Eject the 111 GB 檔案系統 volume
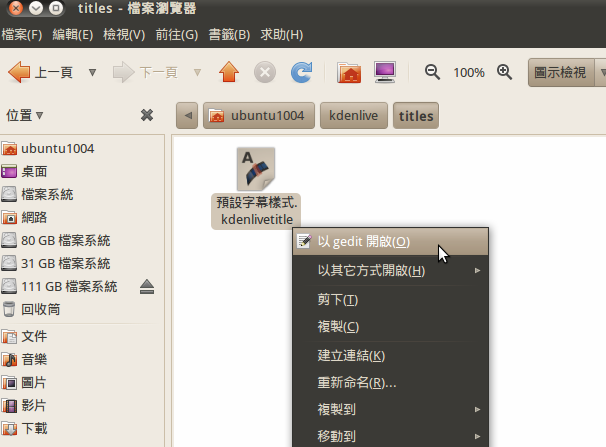 click(x=147, y=287)
